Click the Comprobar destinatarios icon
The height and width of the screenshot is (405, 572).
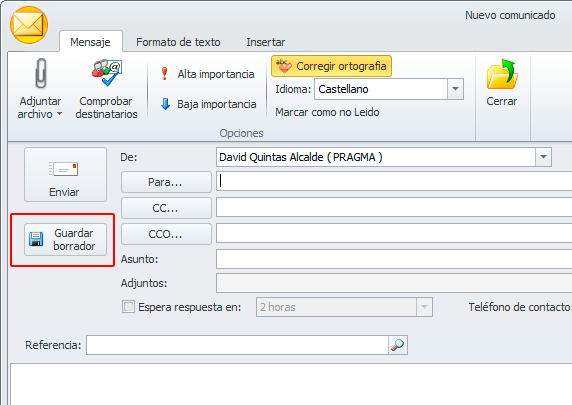point(107,73)
